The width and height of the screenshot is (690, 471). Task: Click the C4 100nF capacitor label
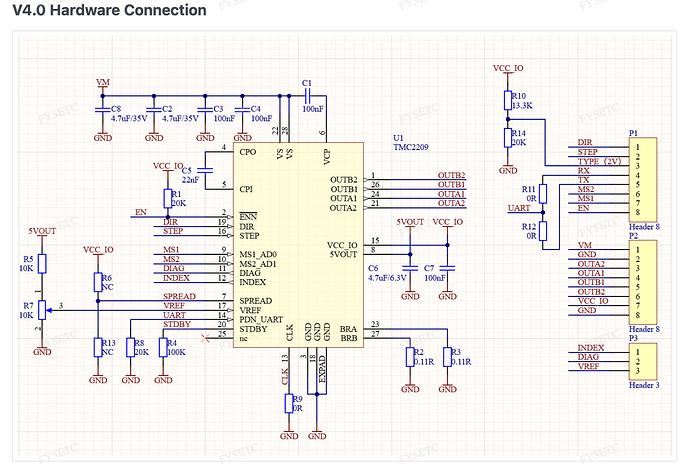pos(261,114)
